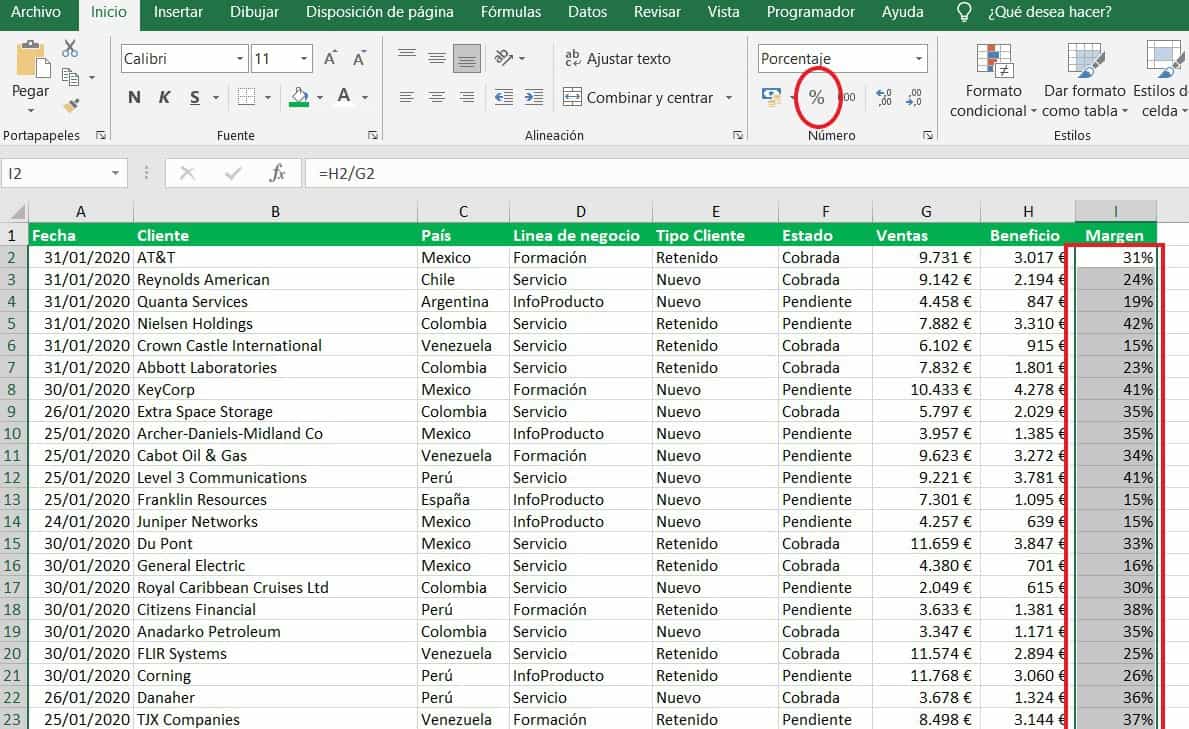Screen dimensions: 1189x729
Task: Align text to top
Action: (407, 55)
